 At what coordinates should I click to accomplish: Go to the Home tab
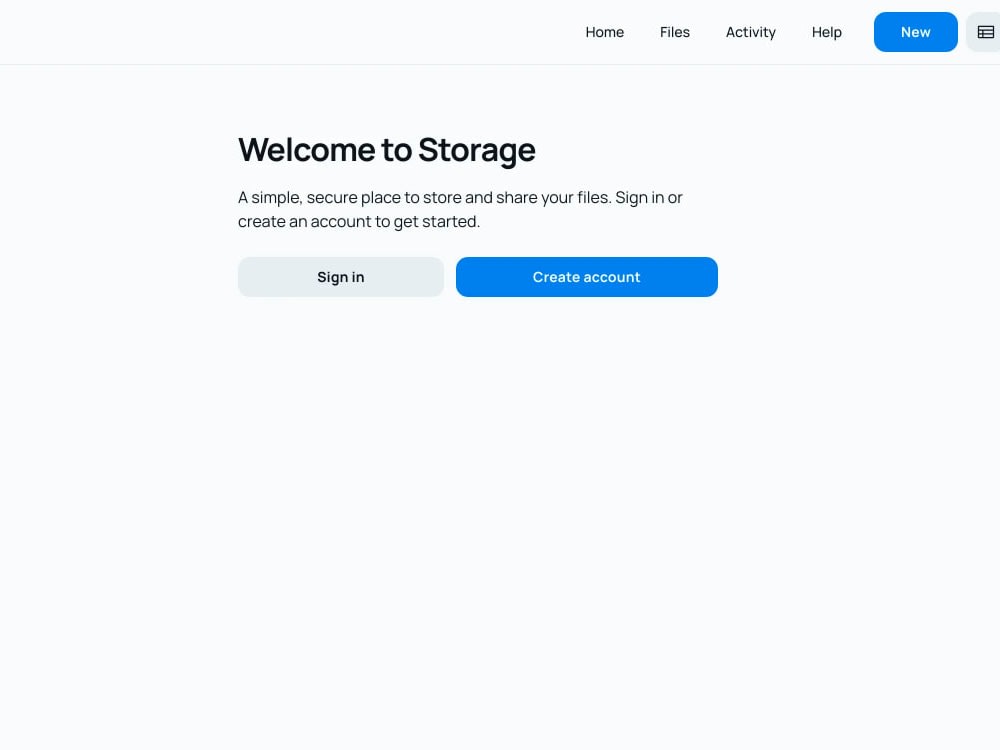(605, 32)
